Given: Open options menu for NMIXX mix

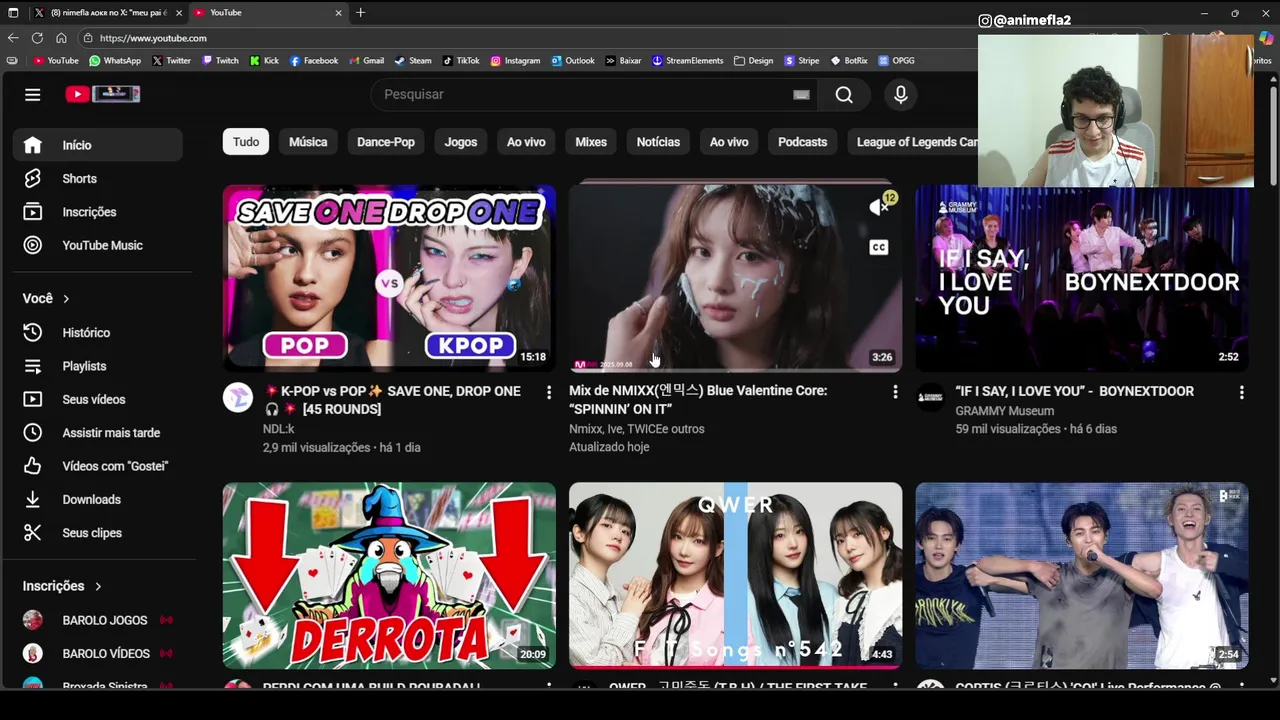Looking at the screenshot, I should 895,393.
